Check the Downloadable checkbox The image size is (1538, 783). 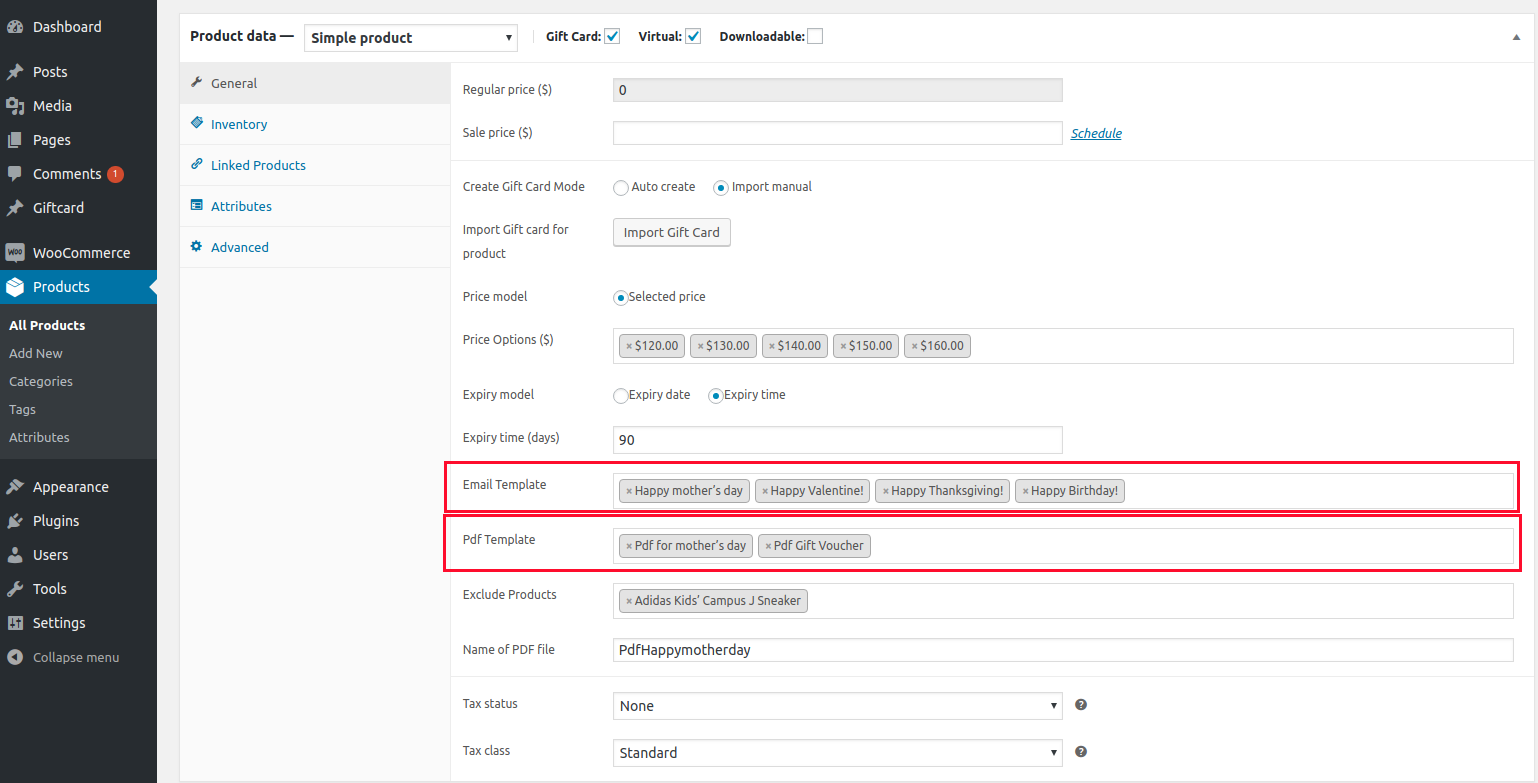pyautogui.click(x=815, y=37)
